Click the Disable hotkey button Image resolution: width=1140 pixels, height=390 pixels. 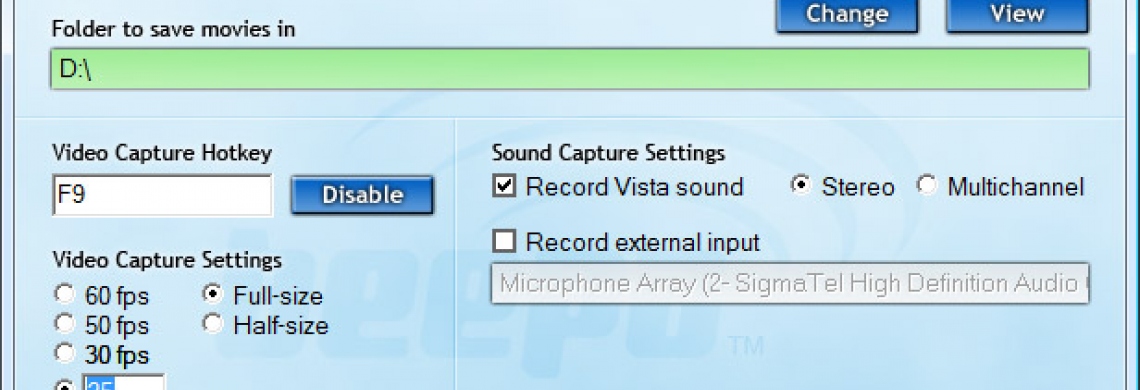click(362, 195)
